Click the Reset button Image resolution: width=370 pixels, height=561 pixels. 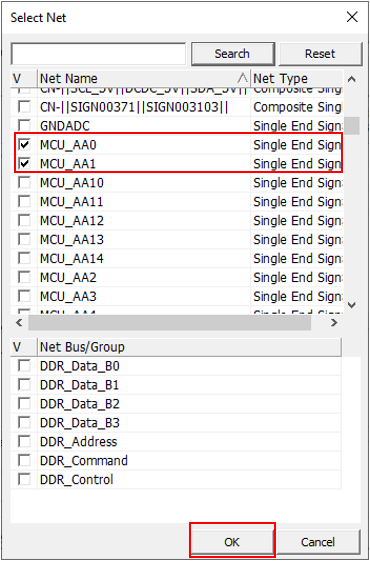pyautogui.click(x=320, y=54)
